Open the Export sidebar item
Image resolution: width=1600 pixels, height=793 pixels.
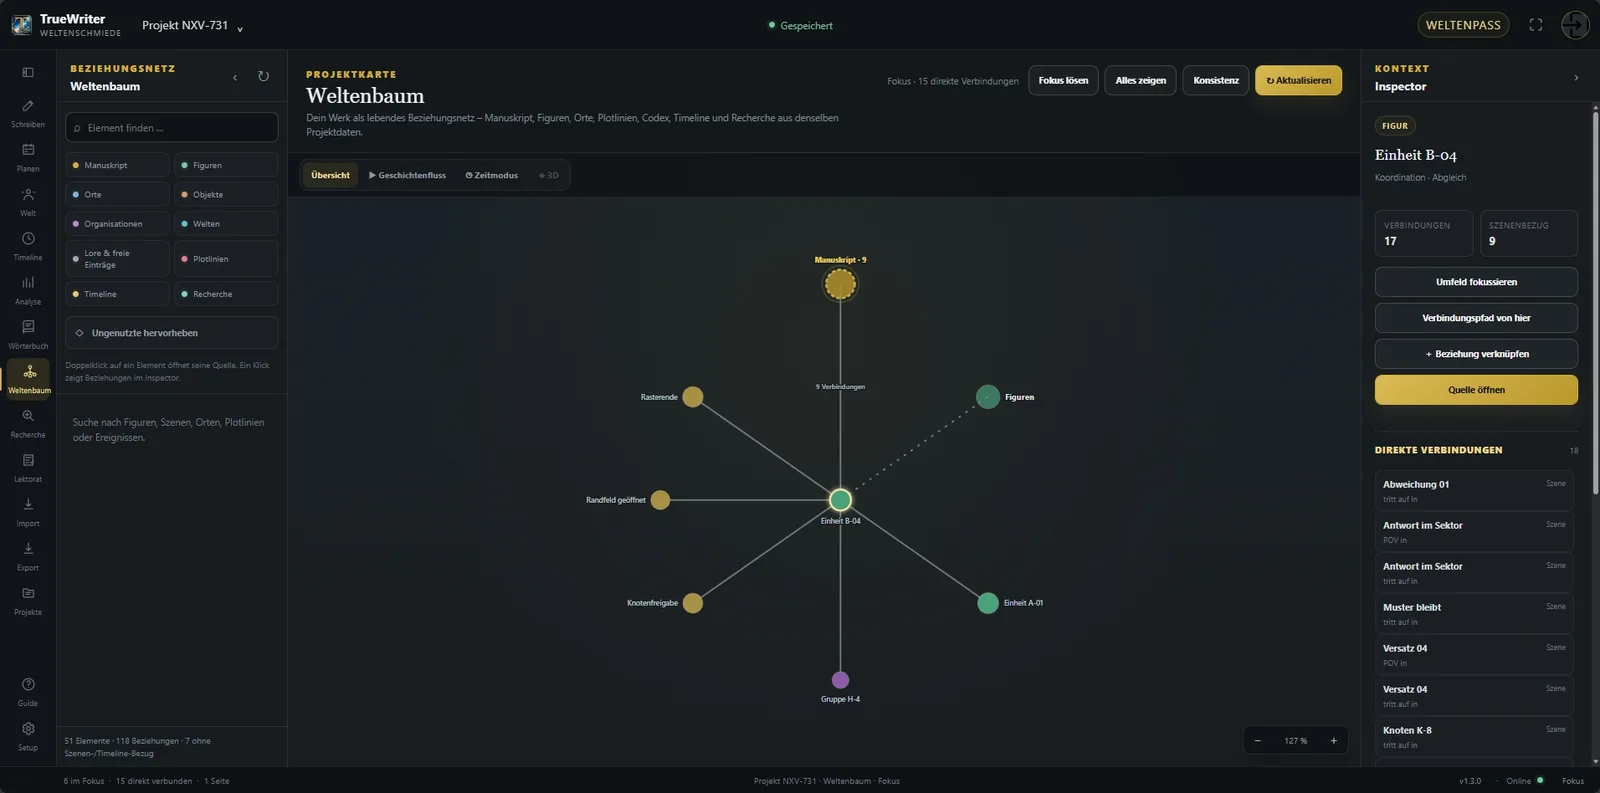tap(28, 556)
